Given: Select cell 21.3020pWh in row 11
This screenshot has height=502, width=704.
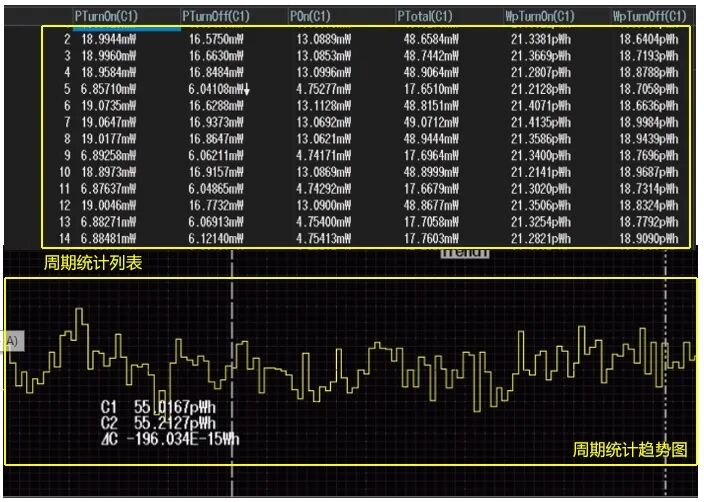Looking at the screenshot, I should click(x=541, y=189).
